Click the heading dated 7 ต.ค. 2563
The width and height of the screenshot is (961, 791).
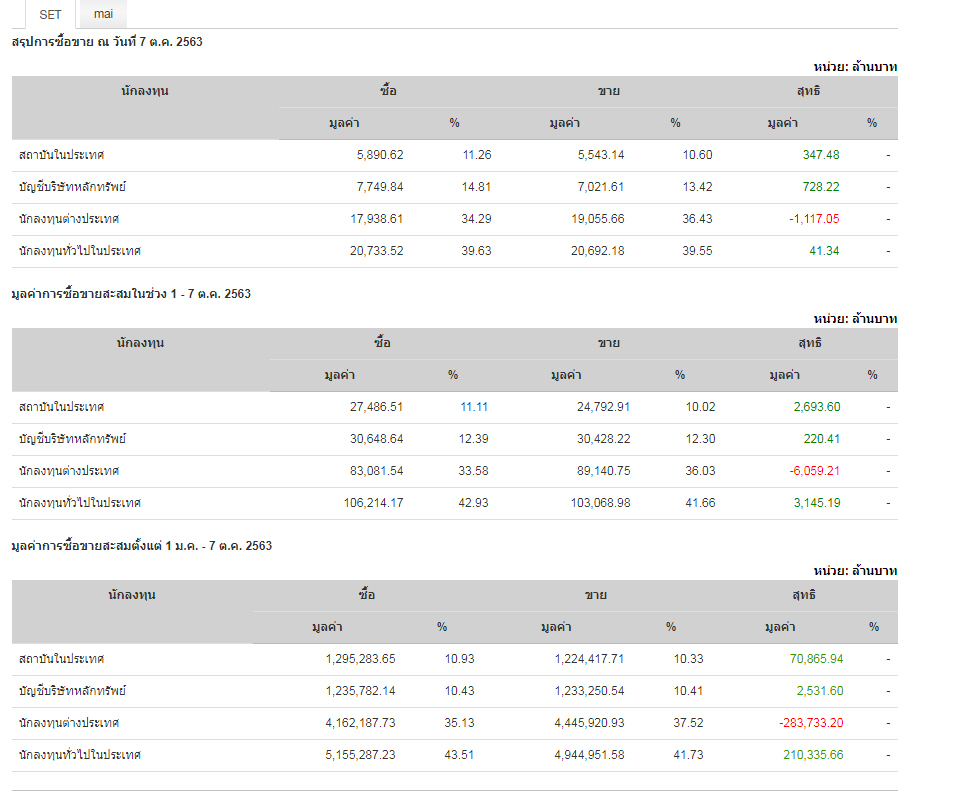coord(107,41)
